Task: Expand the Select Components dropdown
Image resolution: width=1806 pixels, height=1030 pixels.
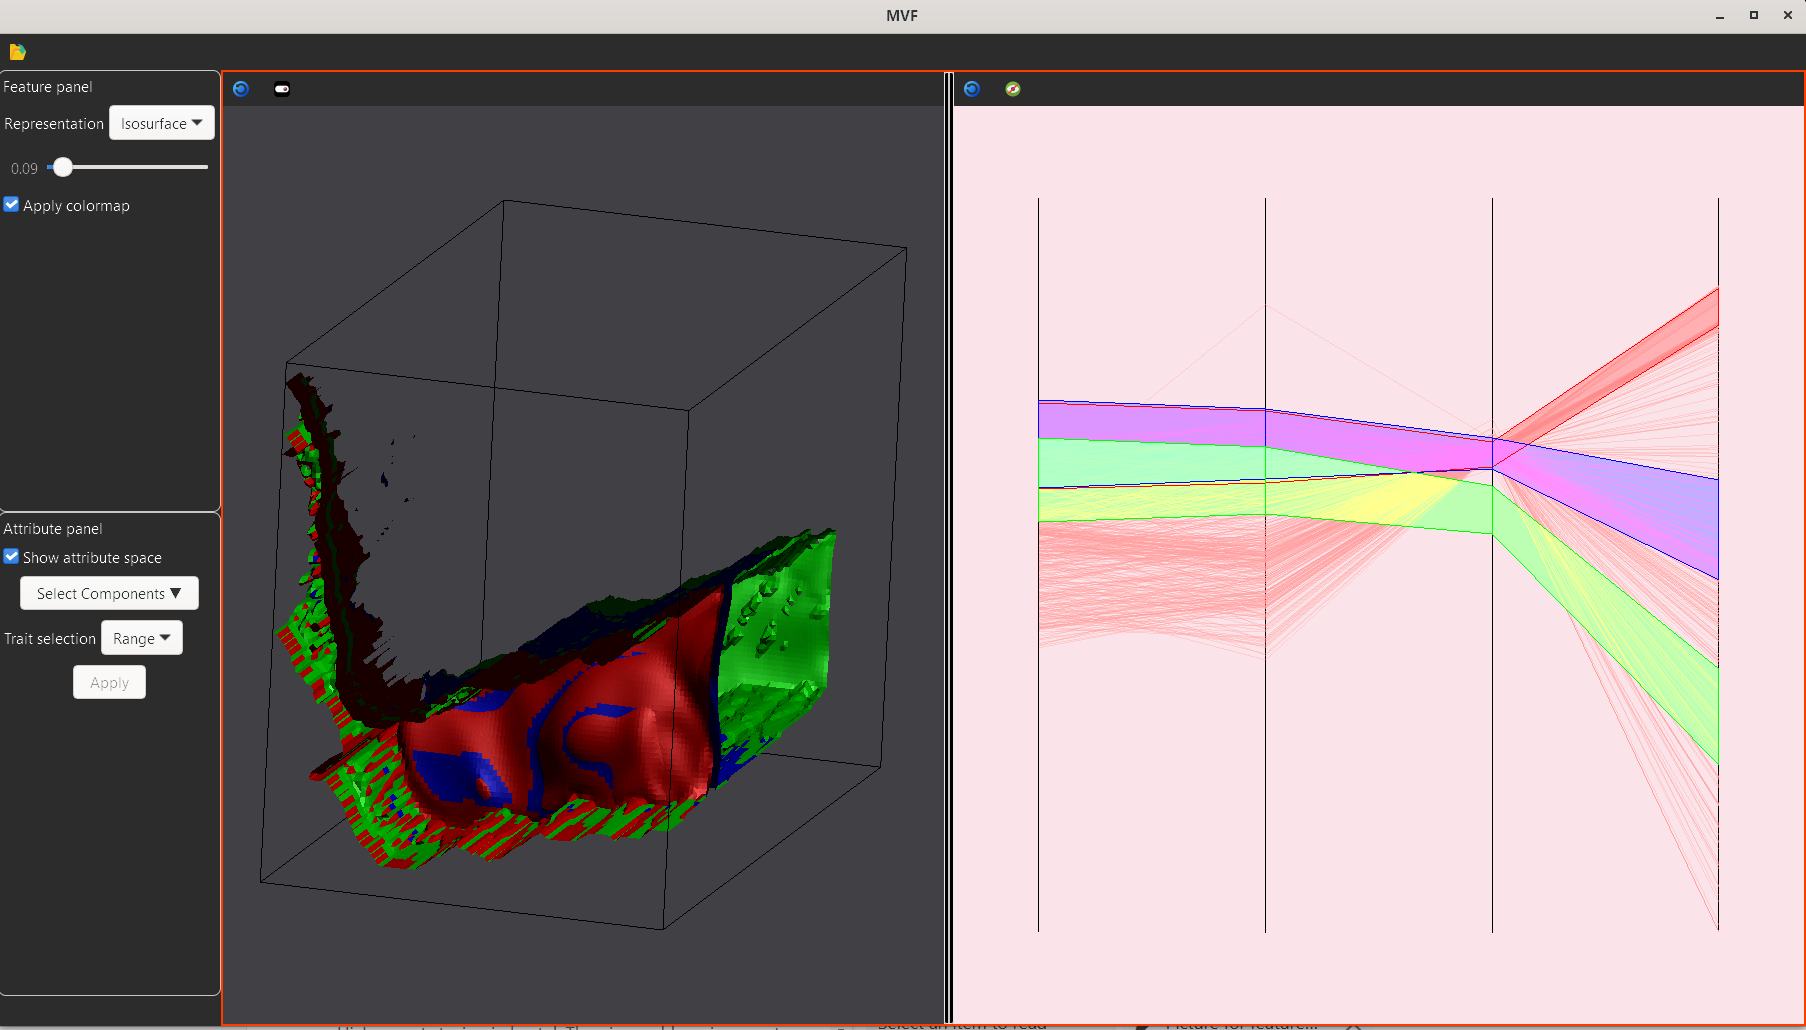Action: click(109, 593)
